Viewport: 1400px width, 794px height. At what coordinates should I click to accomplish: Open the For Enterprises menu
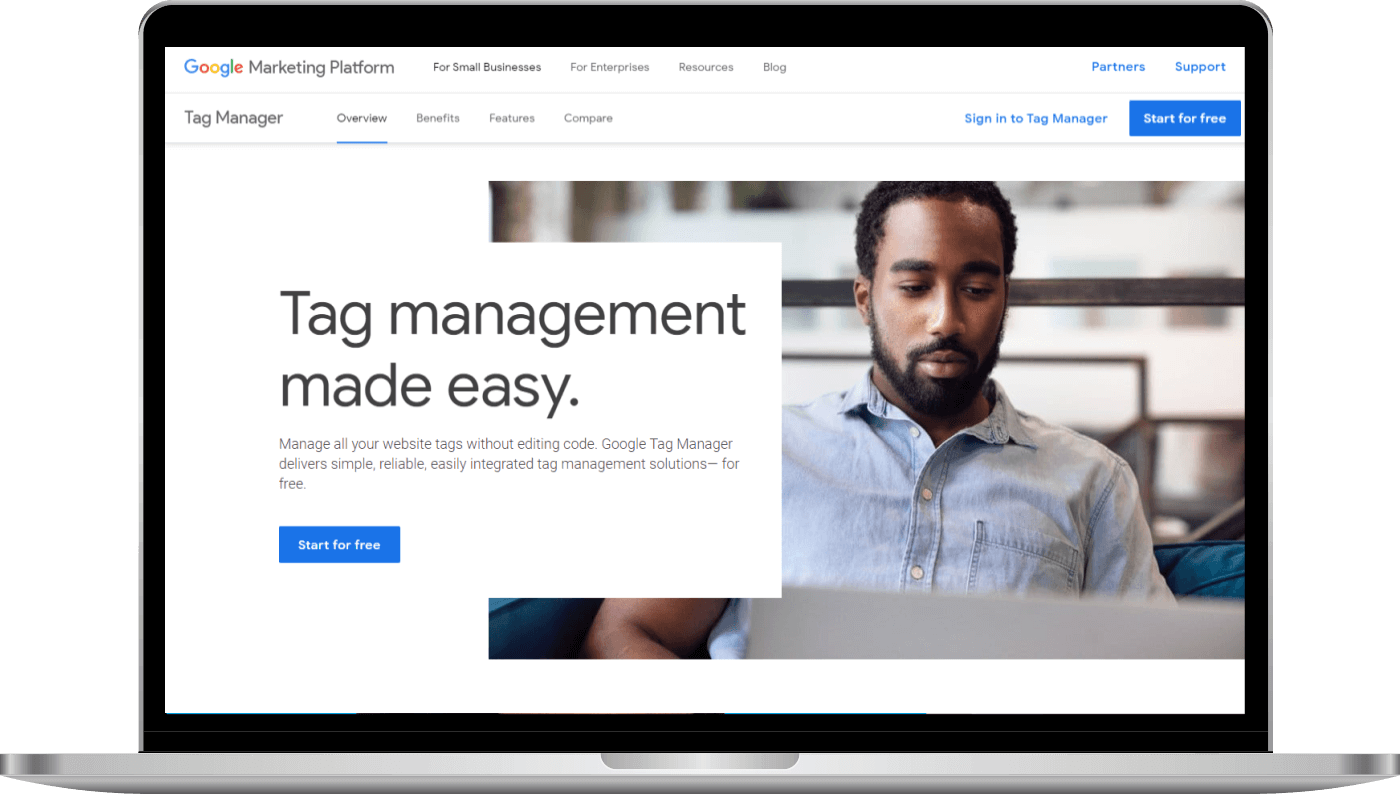[610, 67]
